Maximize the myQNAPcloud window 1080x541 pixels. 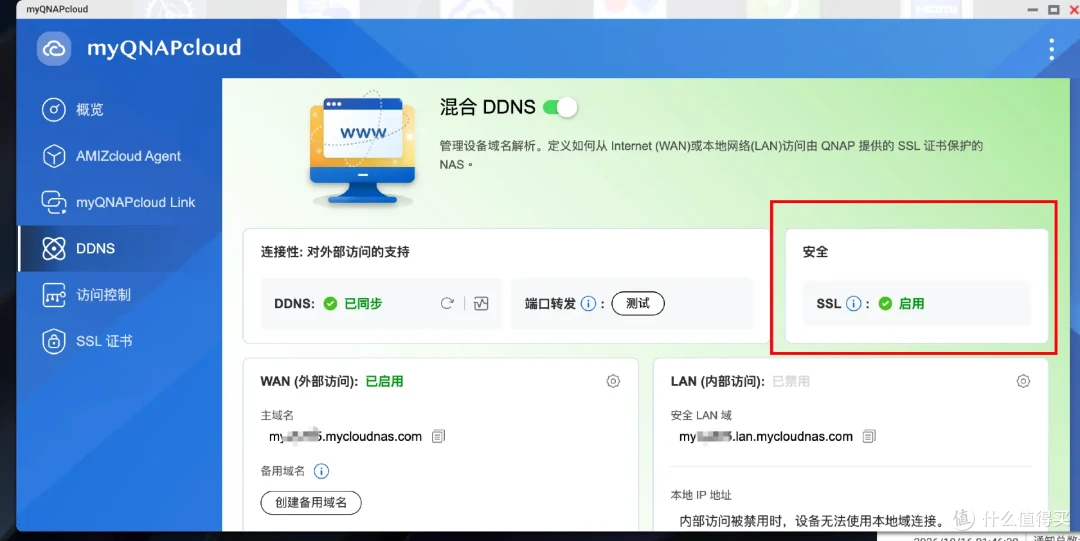1053,10
